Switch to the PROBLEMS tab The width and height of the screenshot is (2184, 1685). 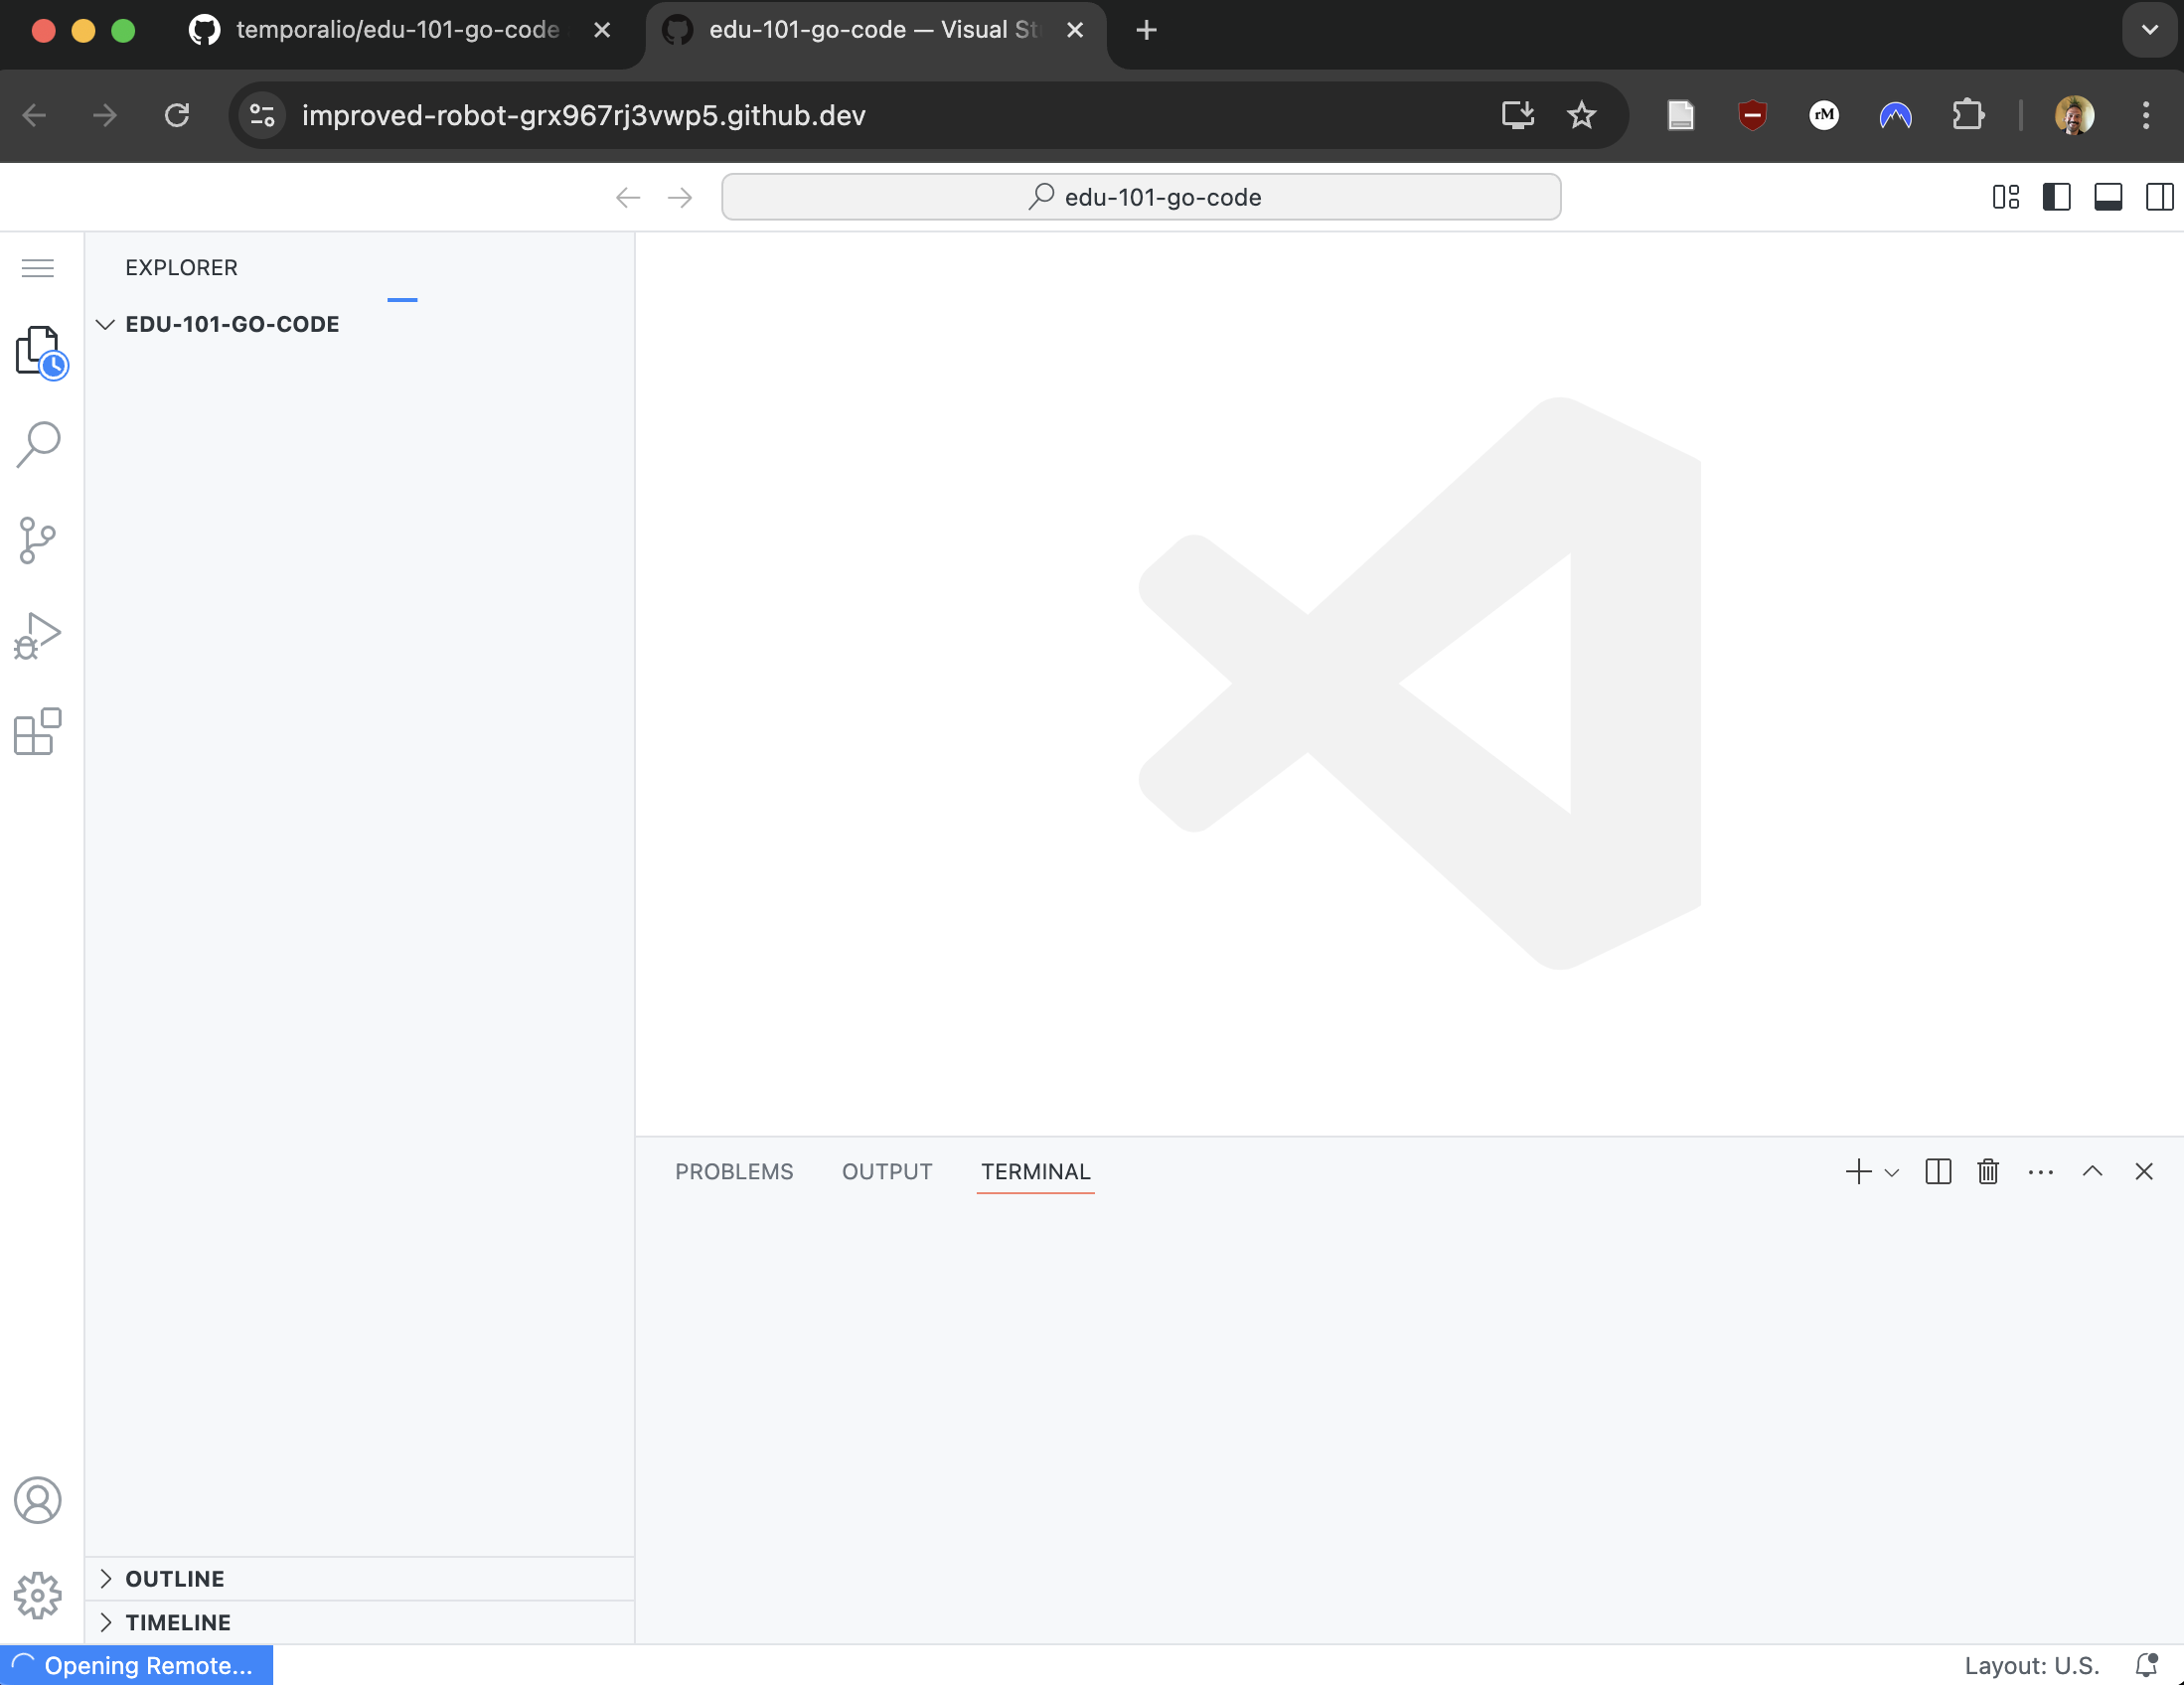[734, 1172]
